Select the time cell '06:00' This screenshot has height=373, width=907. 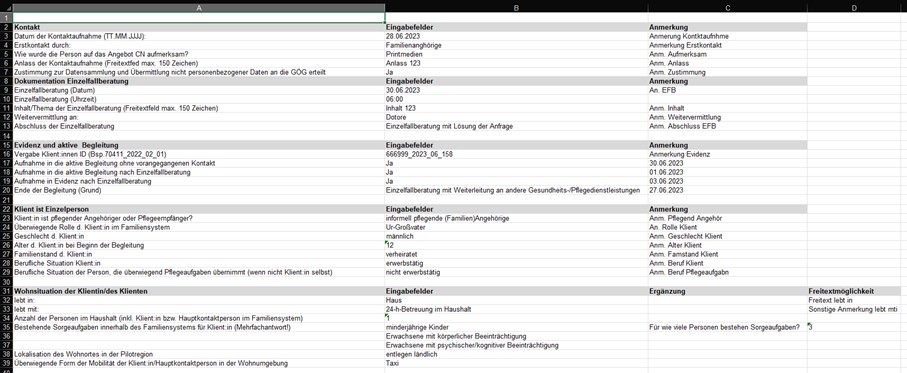click(516, 99)
